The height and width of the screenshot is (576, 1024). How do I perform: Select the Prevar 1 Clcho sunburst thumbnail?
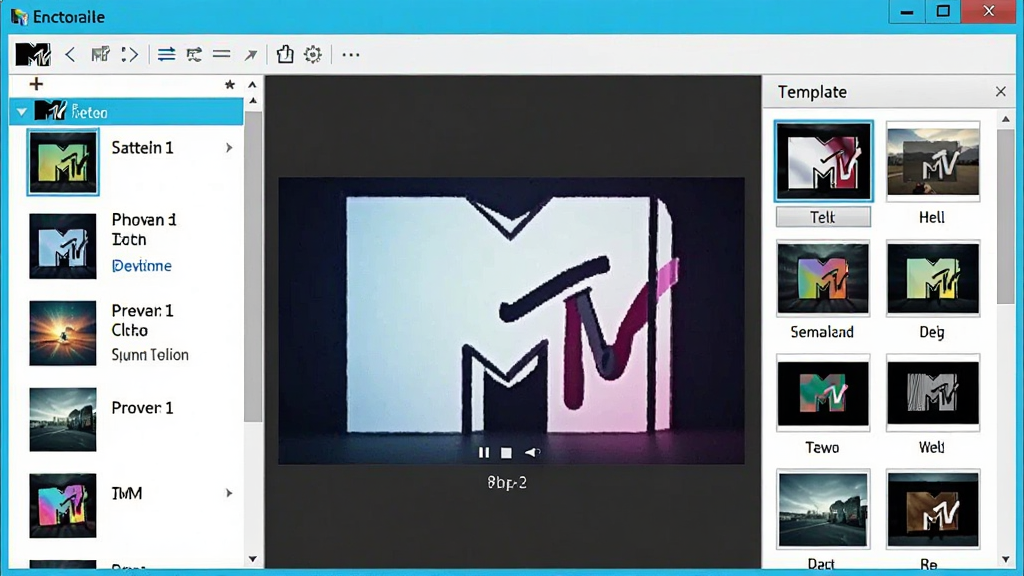click(63, 333)
